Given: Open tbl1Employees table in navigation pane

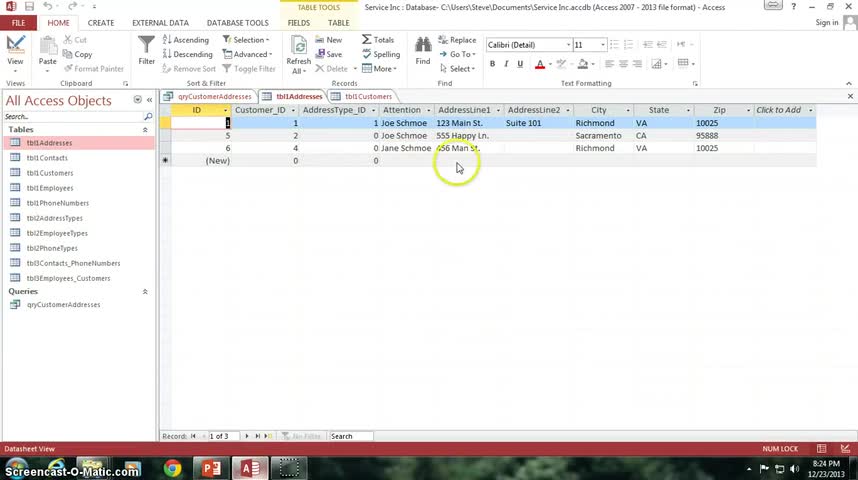Looking at the screenshot, I should [x=50, y=188].
